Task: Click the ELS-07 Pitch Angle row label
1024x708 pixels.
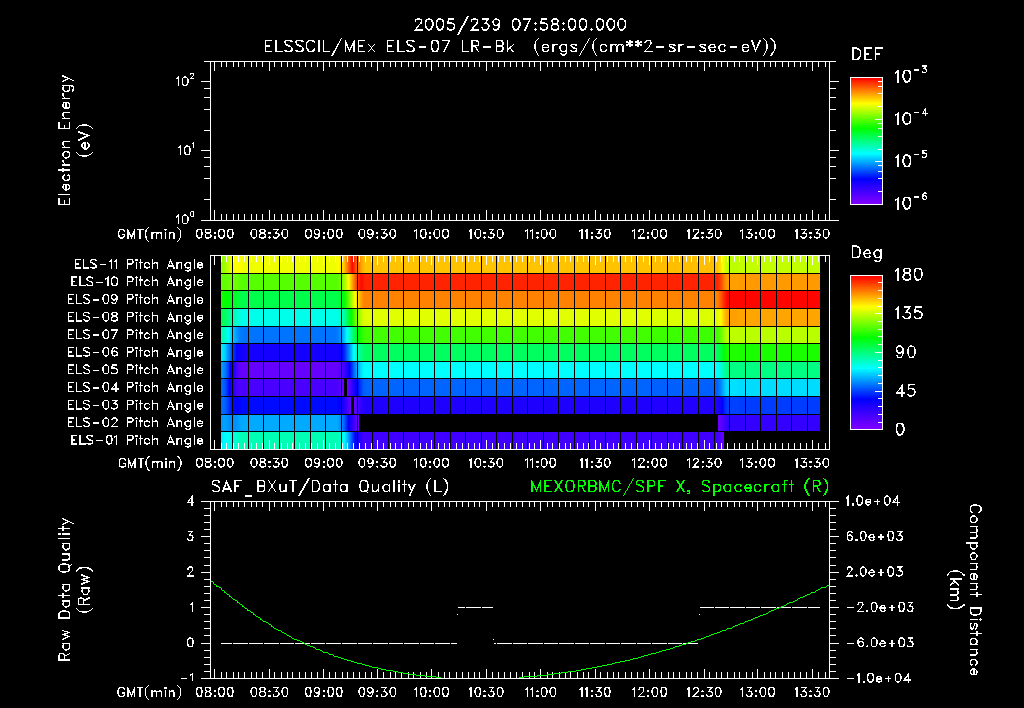Action: click(135, 334)
